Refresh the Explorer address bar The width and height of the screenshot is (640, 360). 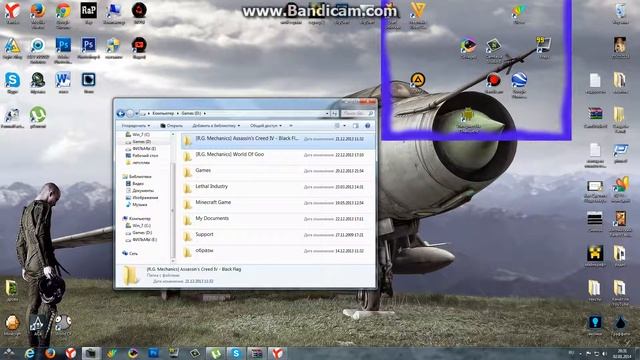pyautogui.click(x=335, y=113)
